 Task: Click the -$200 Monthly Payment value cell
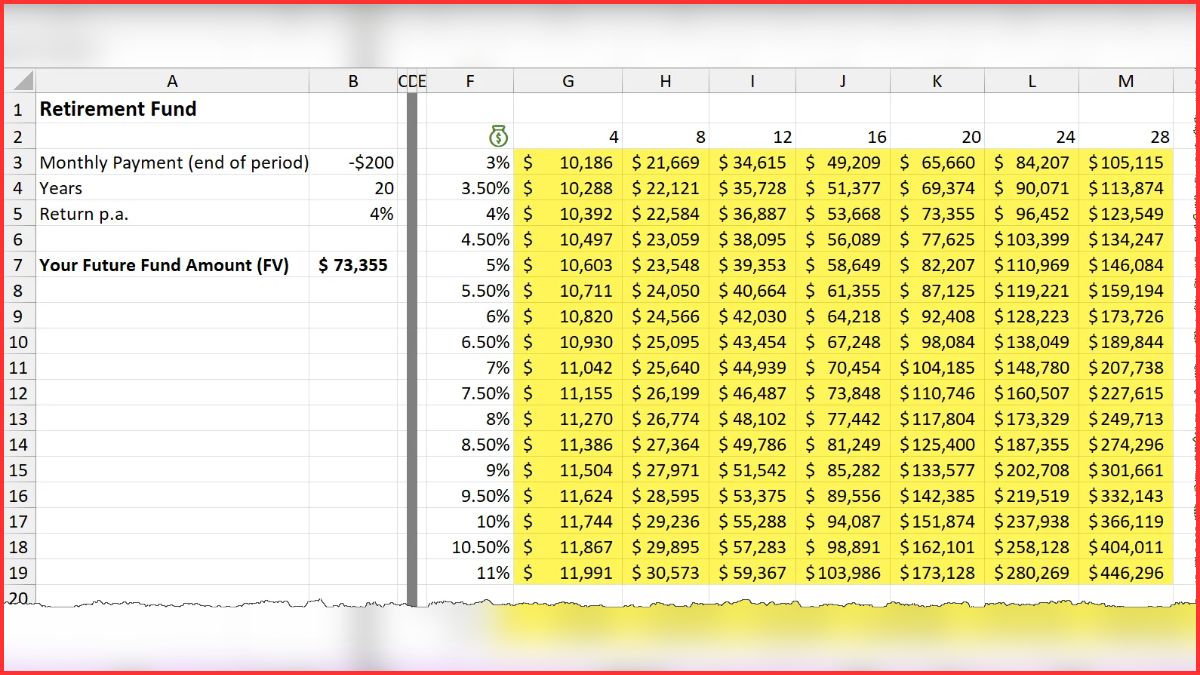click(352, 162)
